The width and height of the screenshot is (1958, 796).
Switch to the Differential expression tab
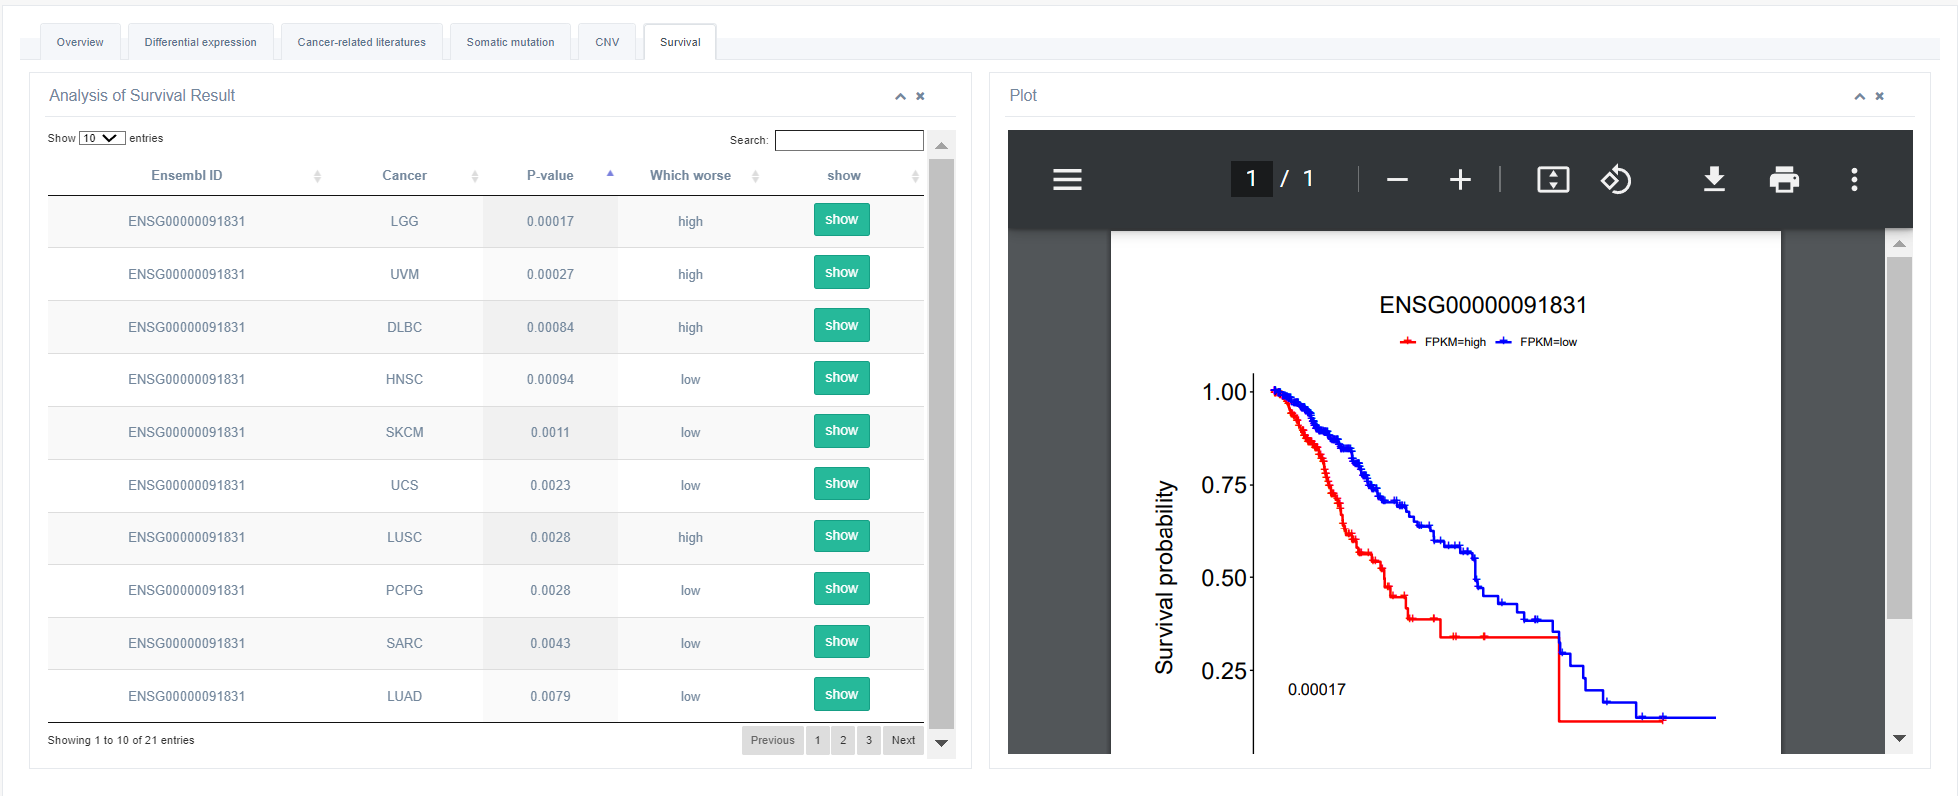200,42
